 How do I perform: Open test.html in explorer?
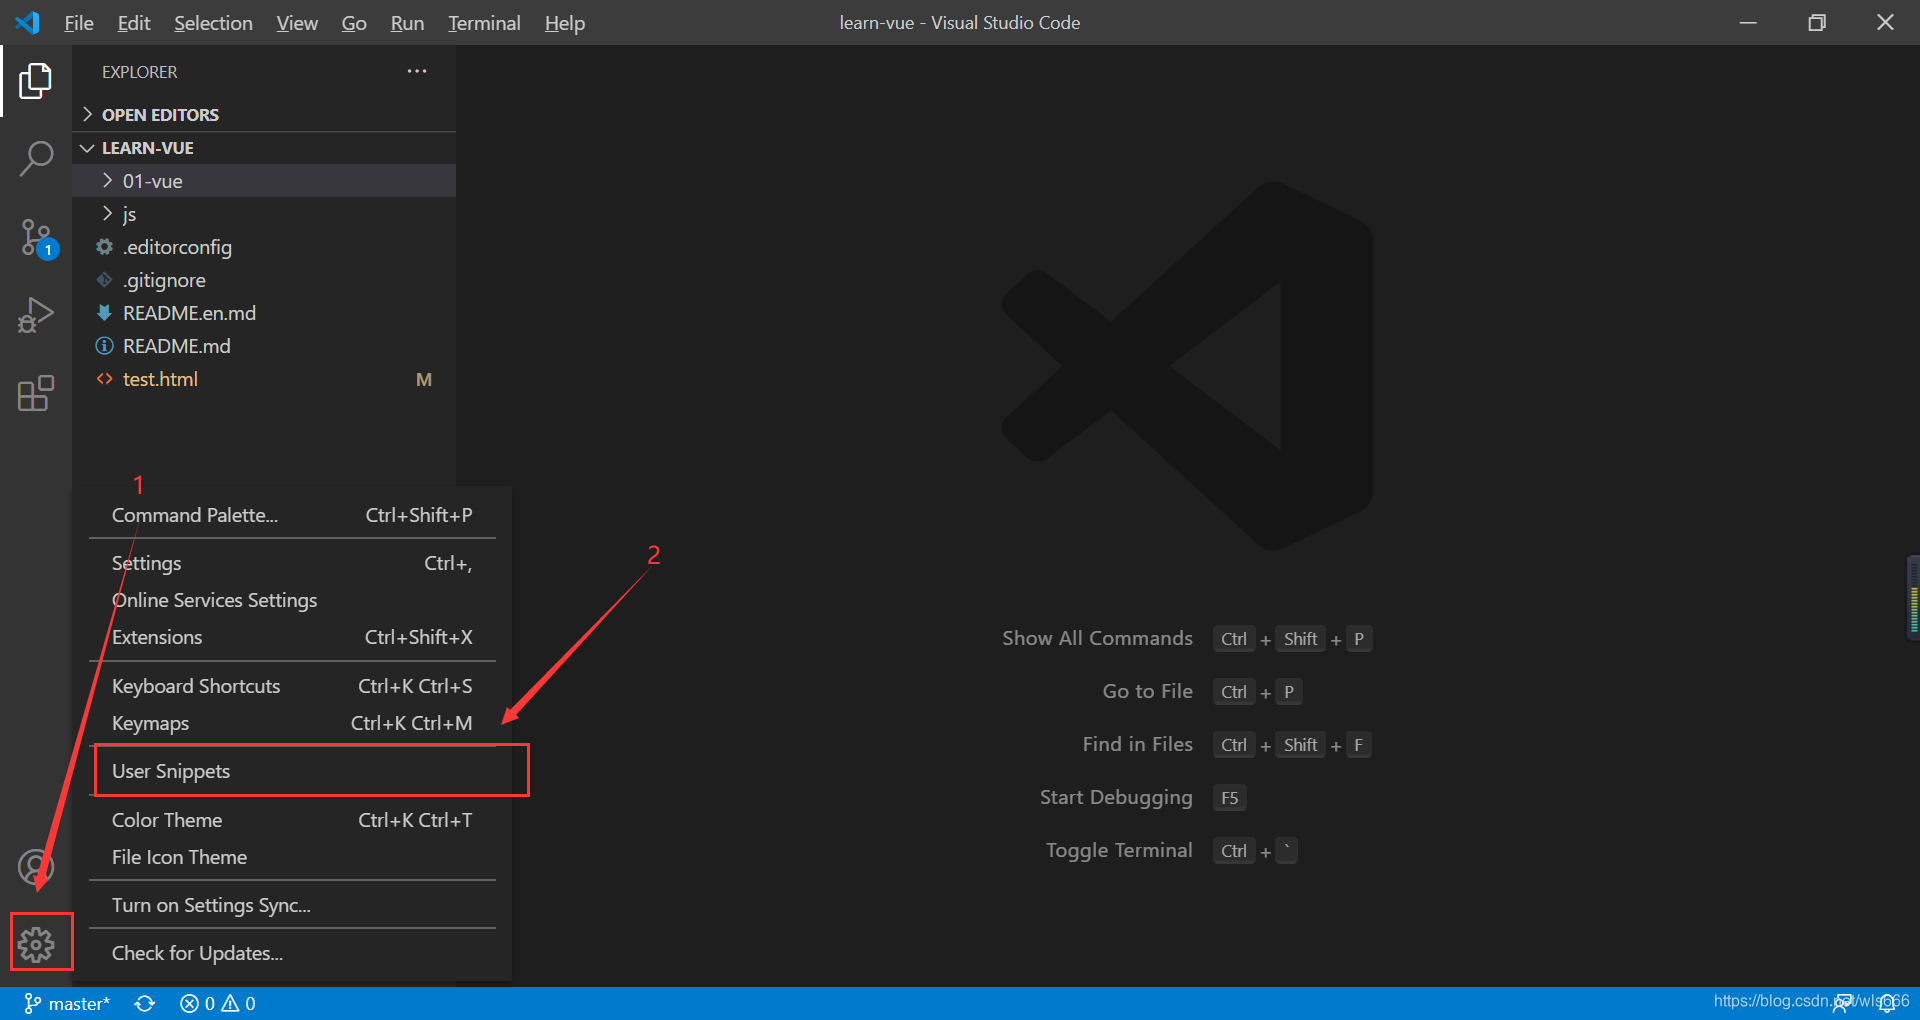(264, 379)
